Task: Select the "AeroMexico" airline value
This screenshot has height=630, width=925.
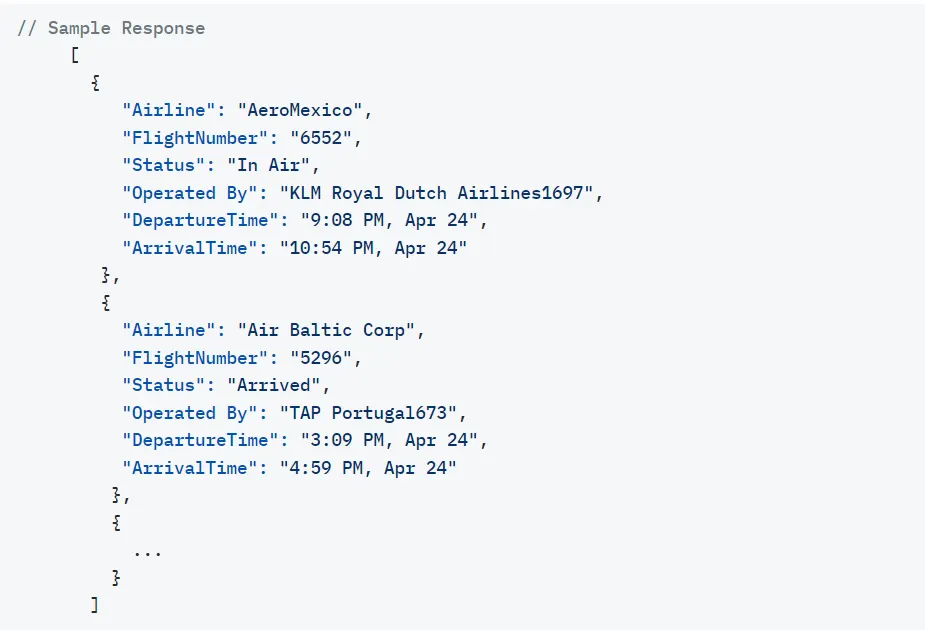Action: pos(300,110)
